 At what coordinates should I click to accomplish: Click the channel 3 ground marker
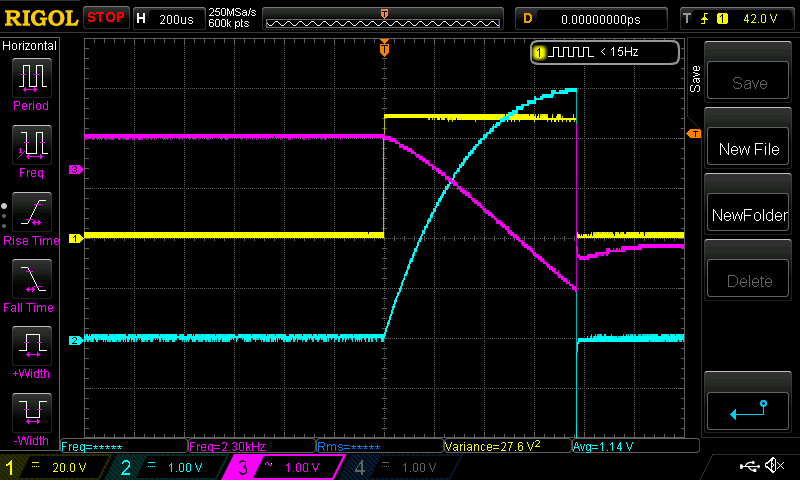(x=76, y=169)
